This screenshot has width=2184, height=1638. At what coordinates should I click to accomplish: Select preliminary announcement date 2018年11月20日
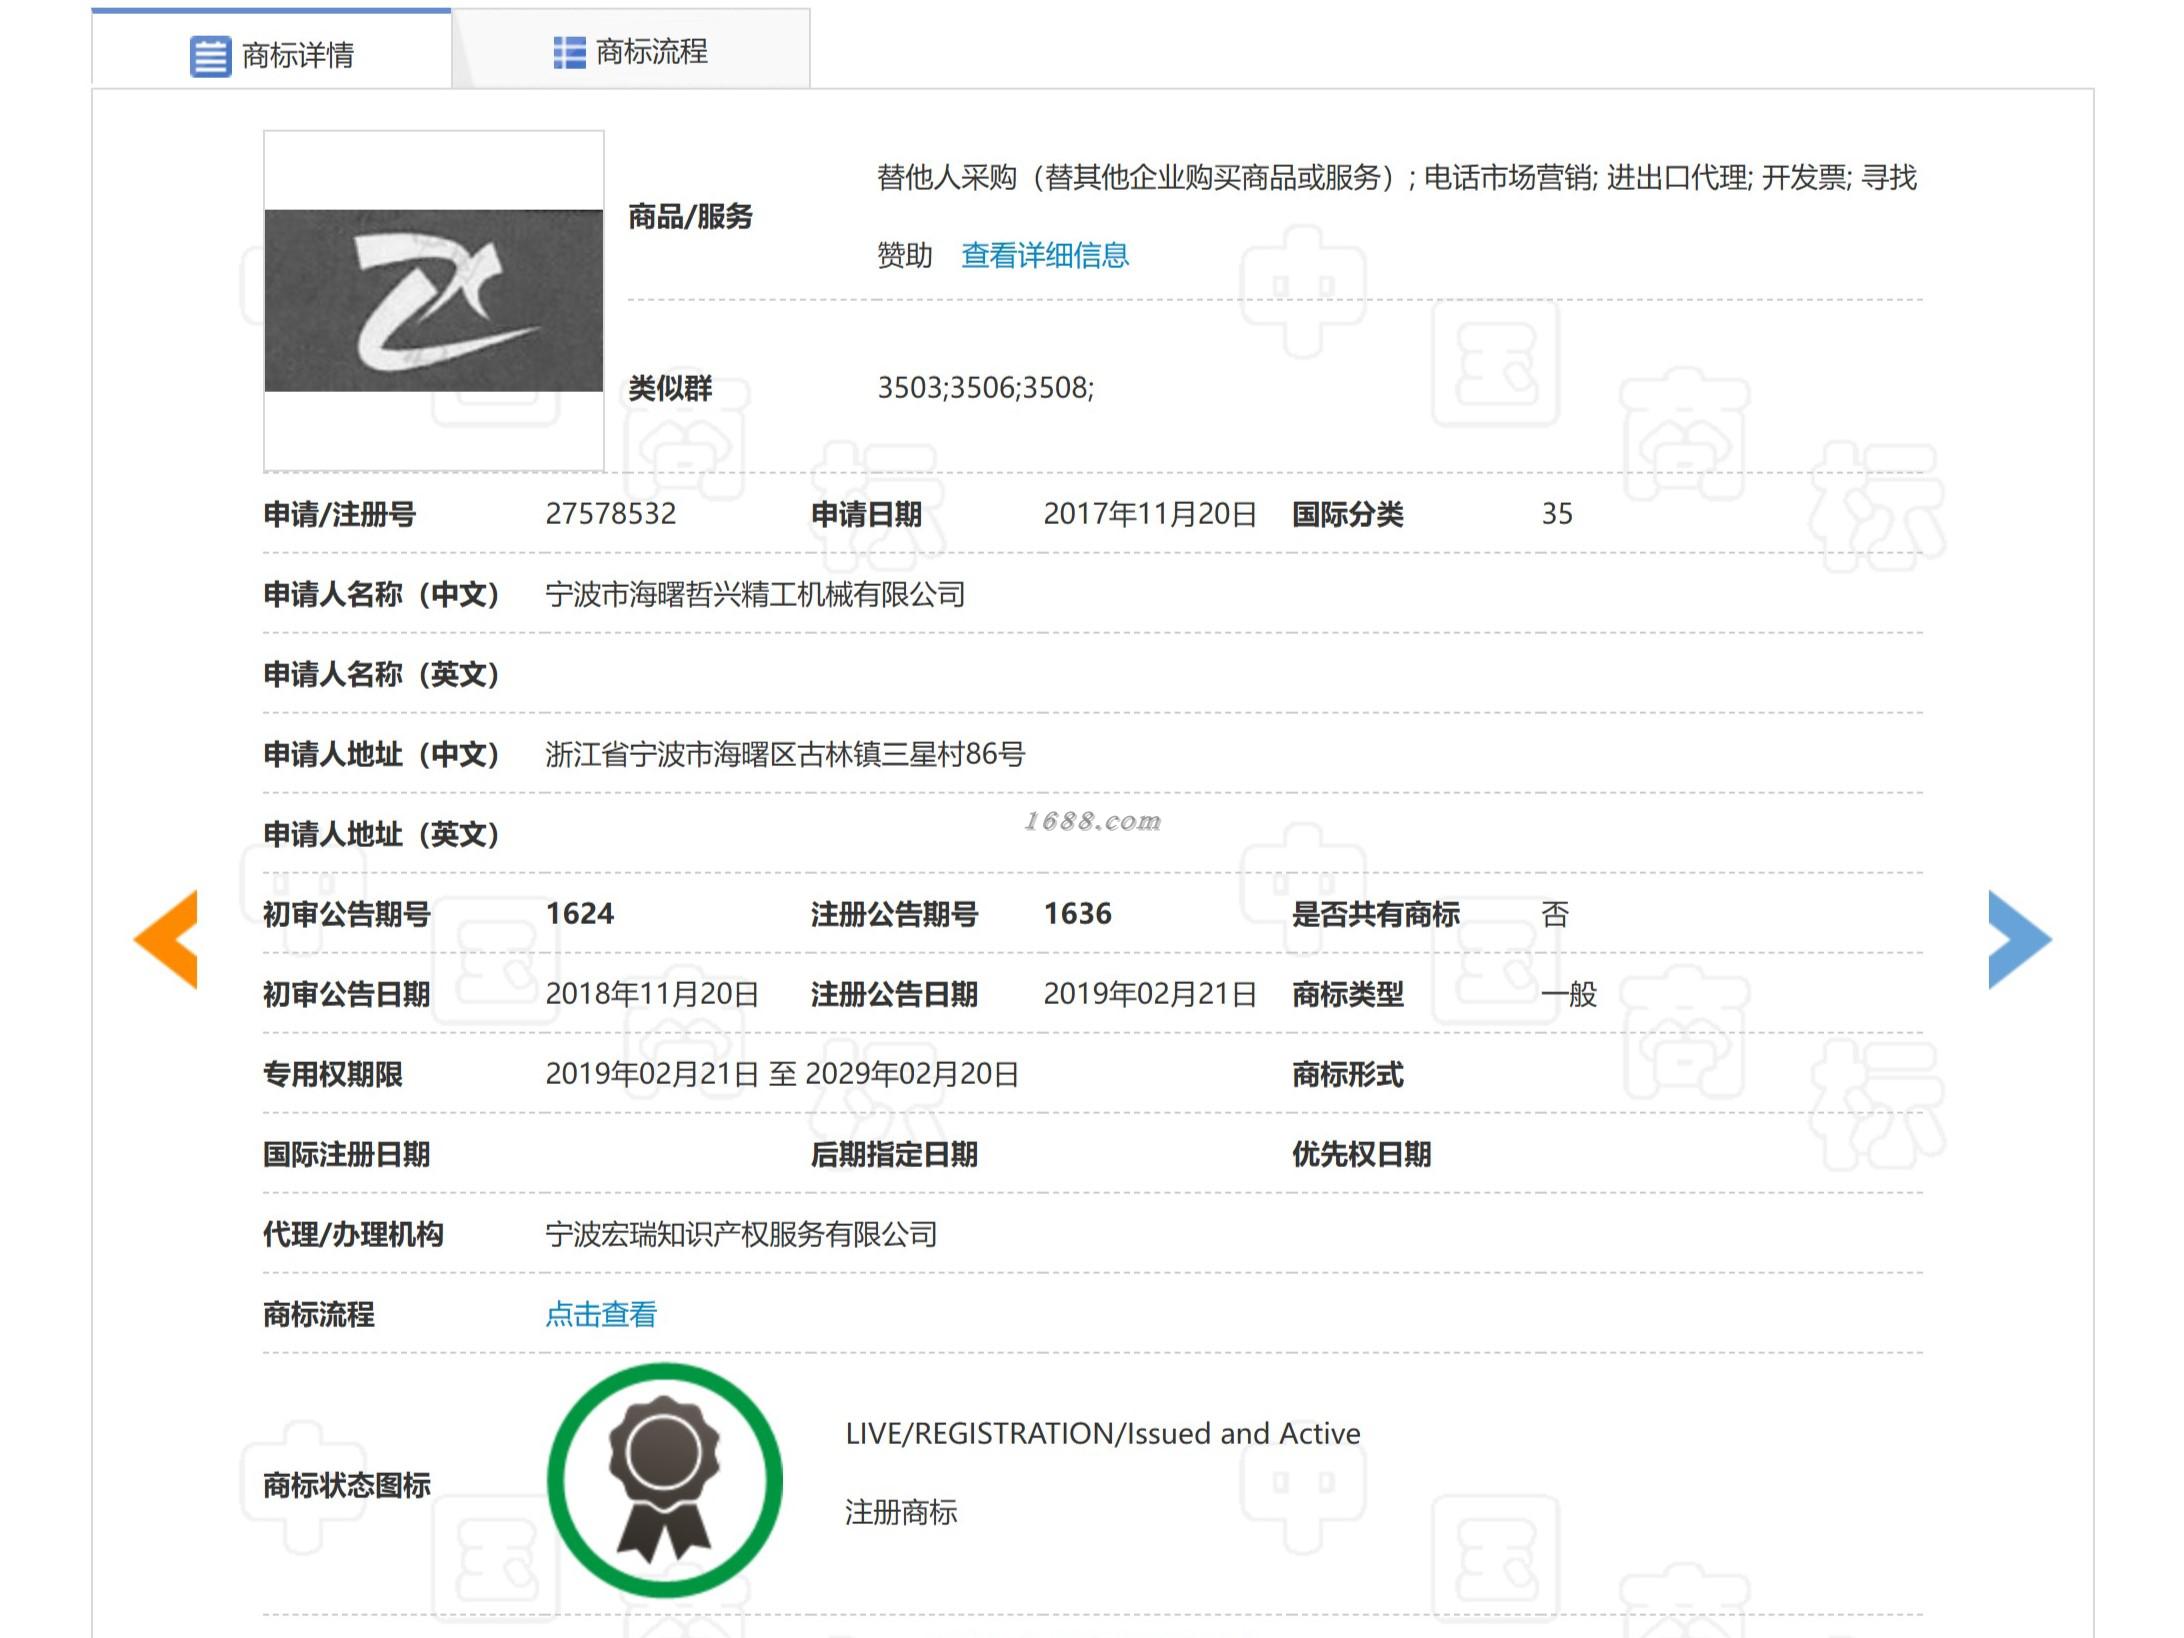[x=652, y=994]
